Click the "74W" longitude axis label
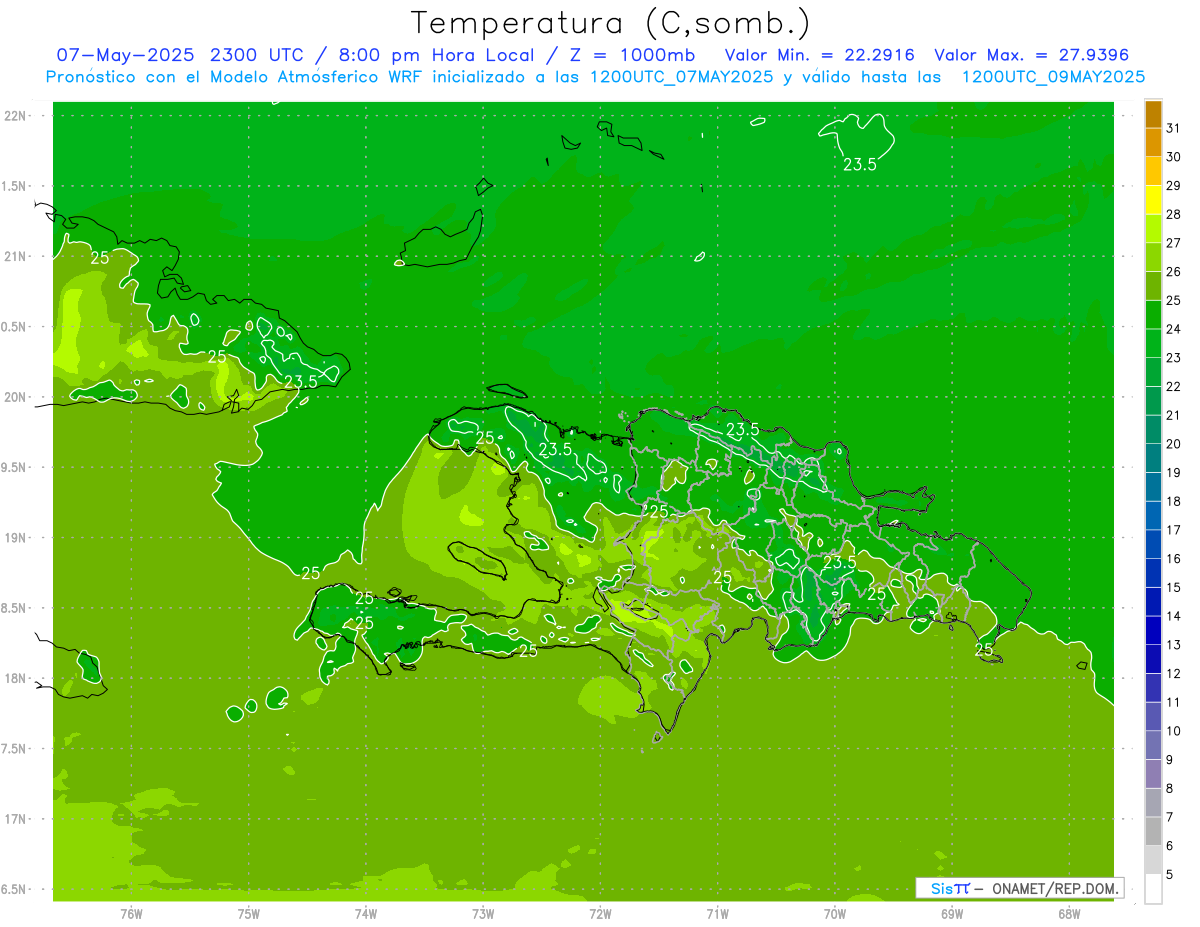 tap(366, 913)
